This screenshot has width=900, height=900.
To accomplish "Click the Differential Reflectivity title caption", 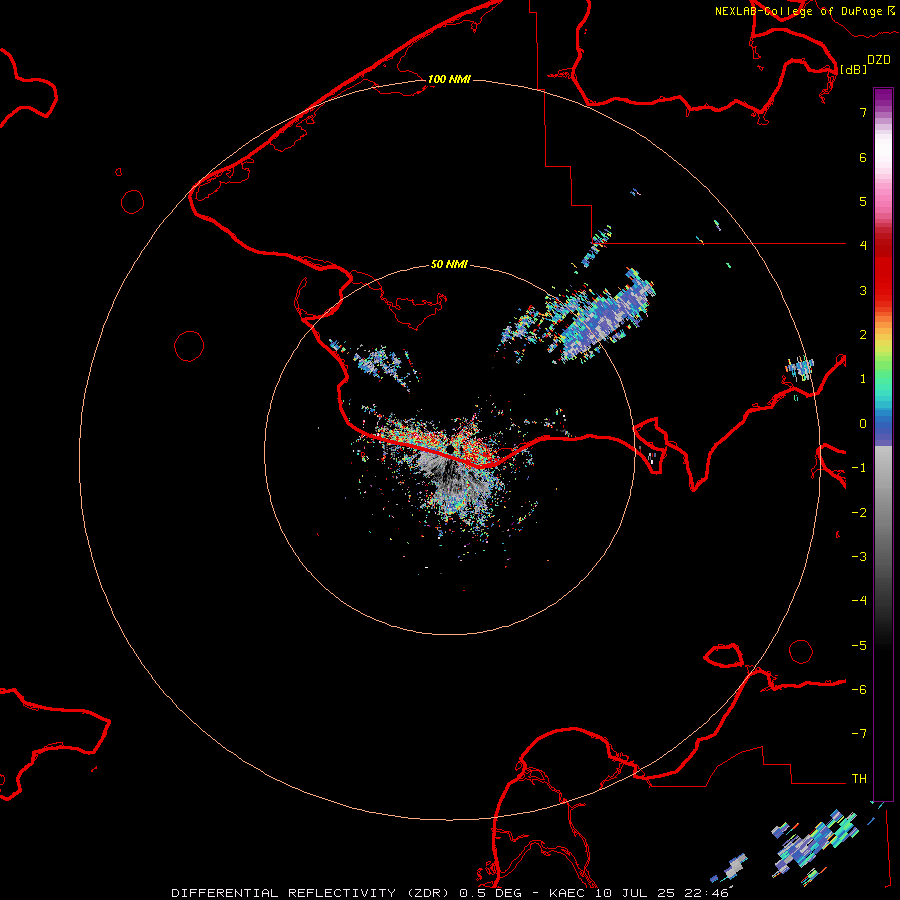I will tap(451, 893).
